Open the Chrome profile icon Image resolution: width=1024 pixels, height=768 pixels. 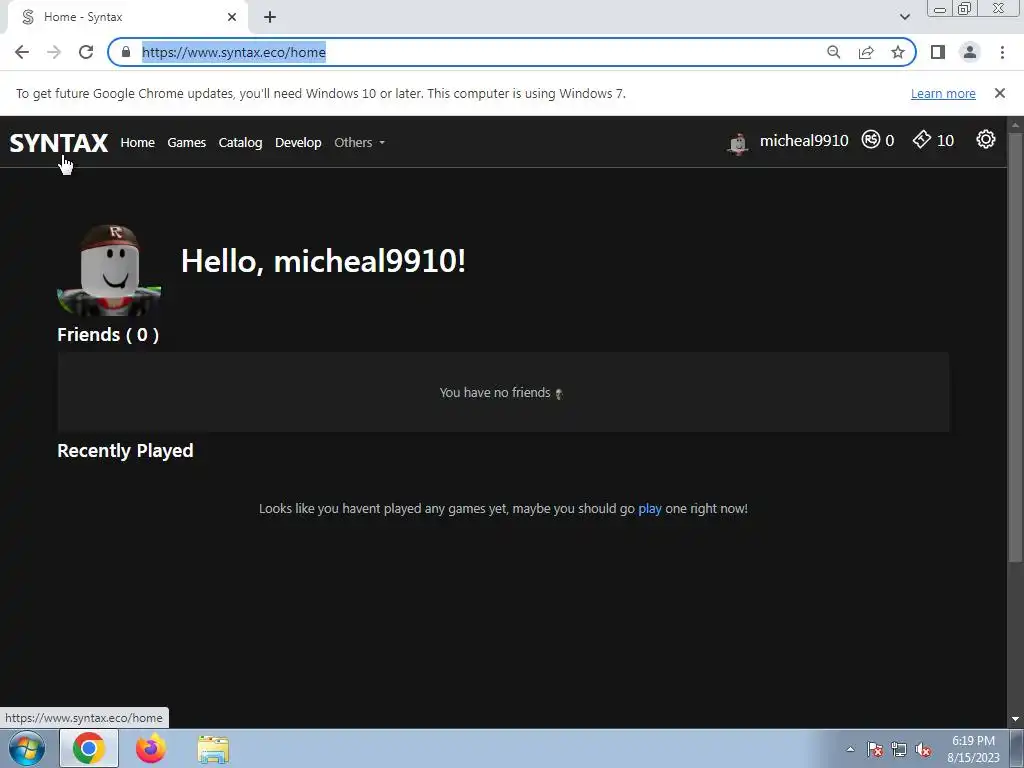tap(970, 52)
